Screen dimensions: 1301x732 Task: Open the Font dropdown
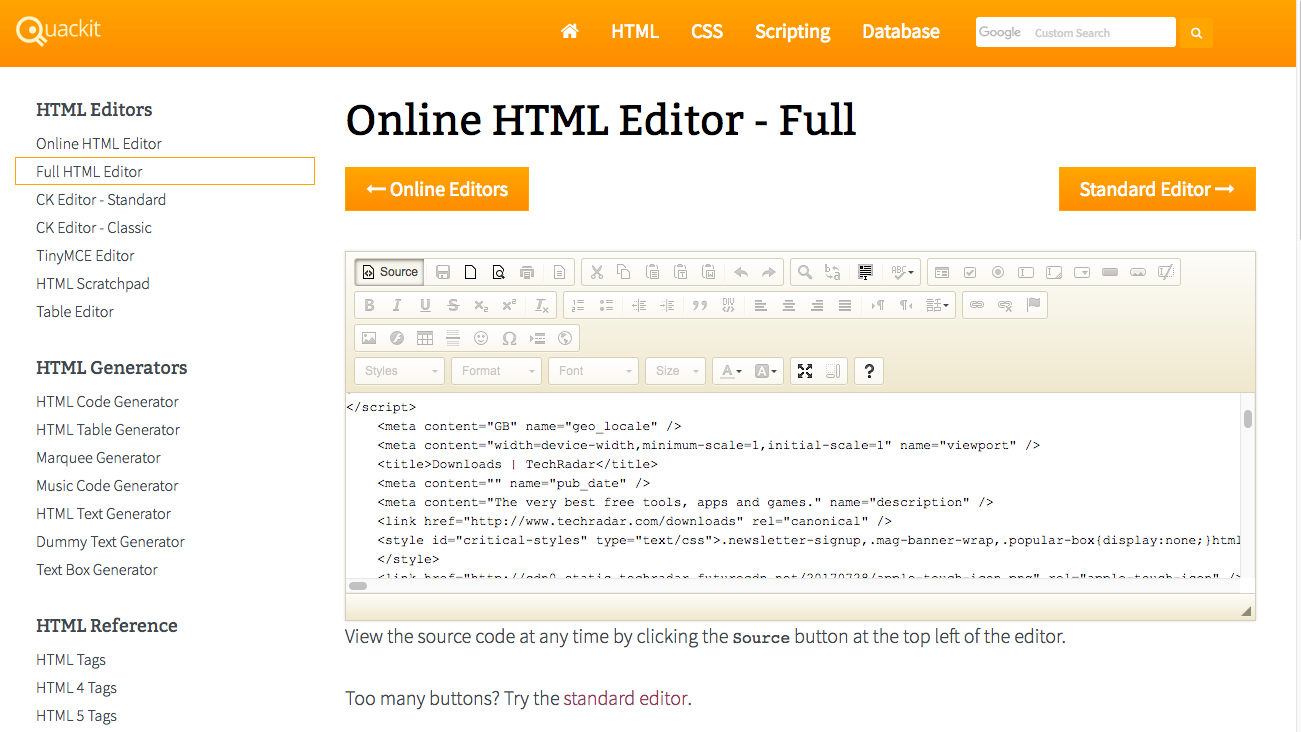click(593, 371)
